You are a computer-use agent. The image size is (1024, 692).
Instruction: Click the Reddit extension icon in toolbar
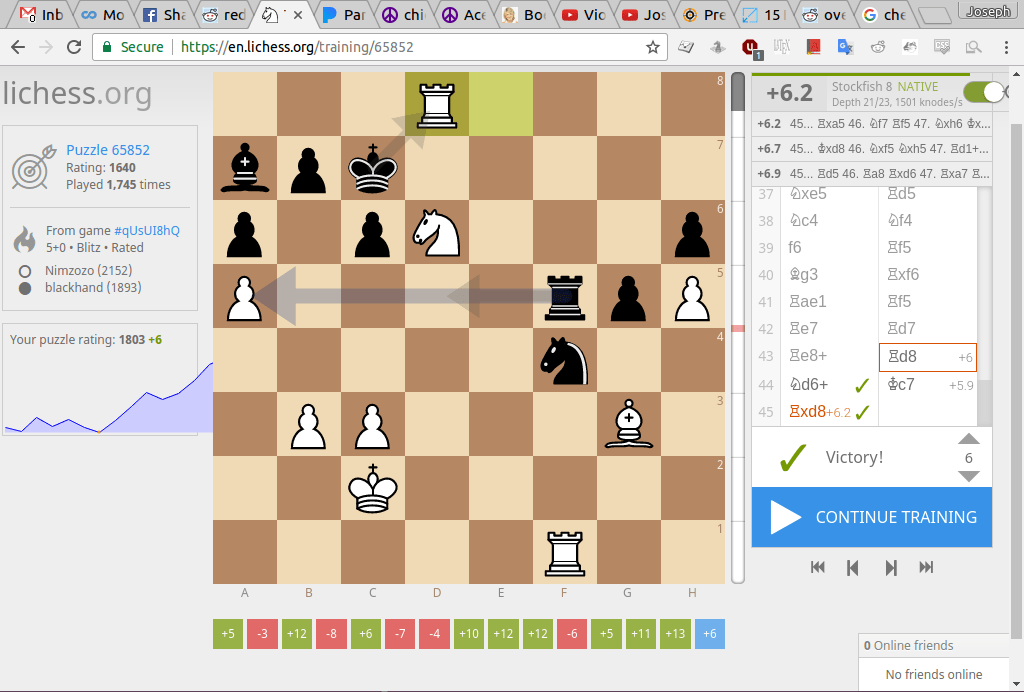(877, 46)
